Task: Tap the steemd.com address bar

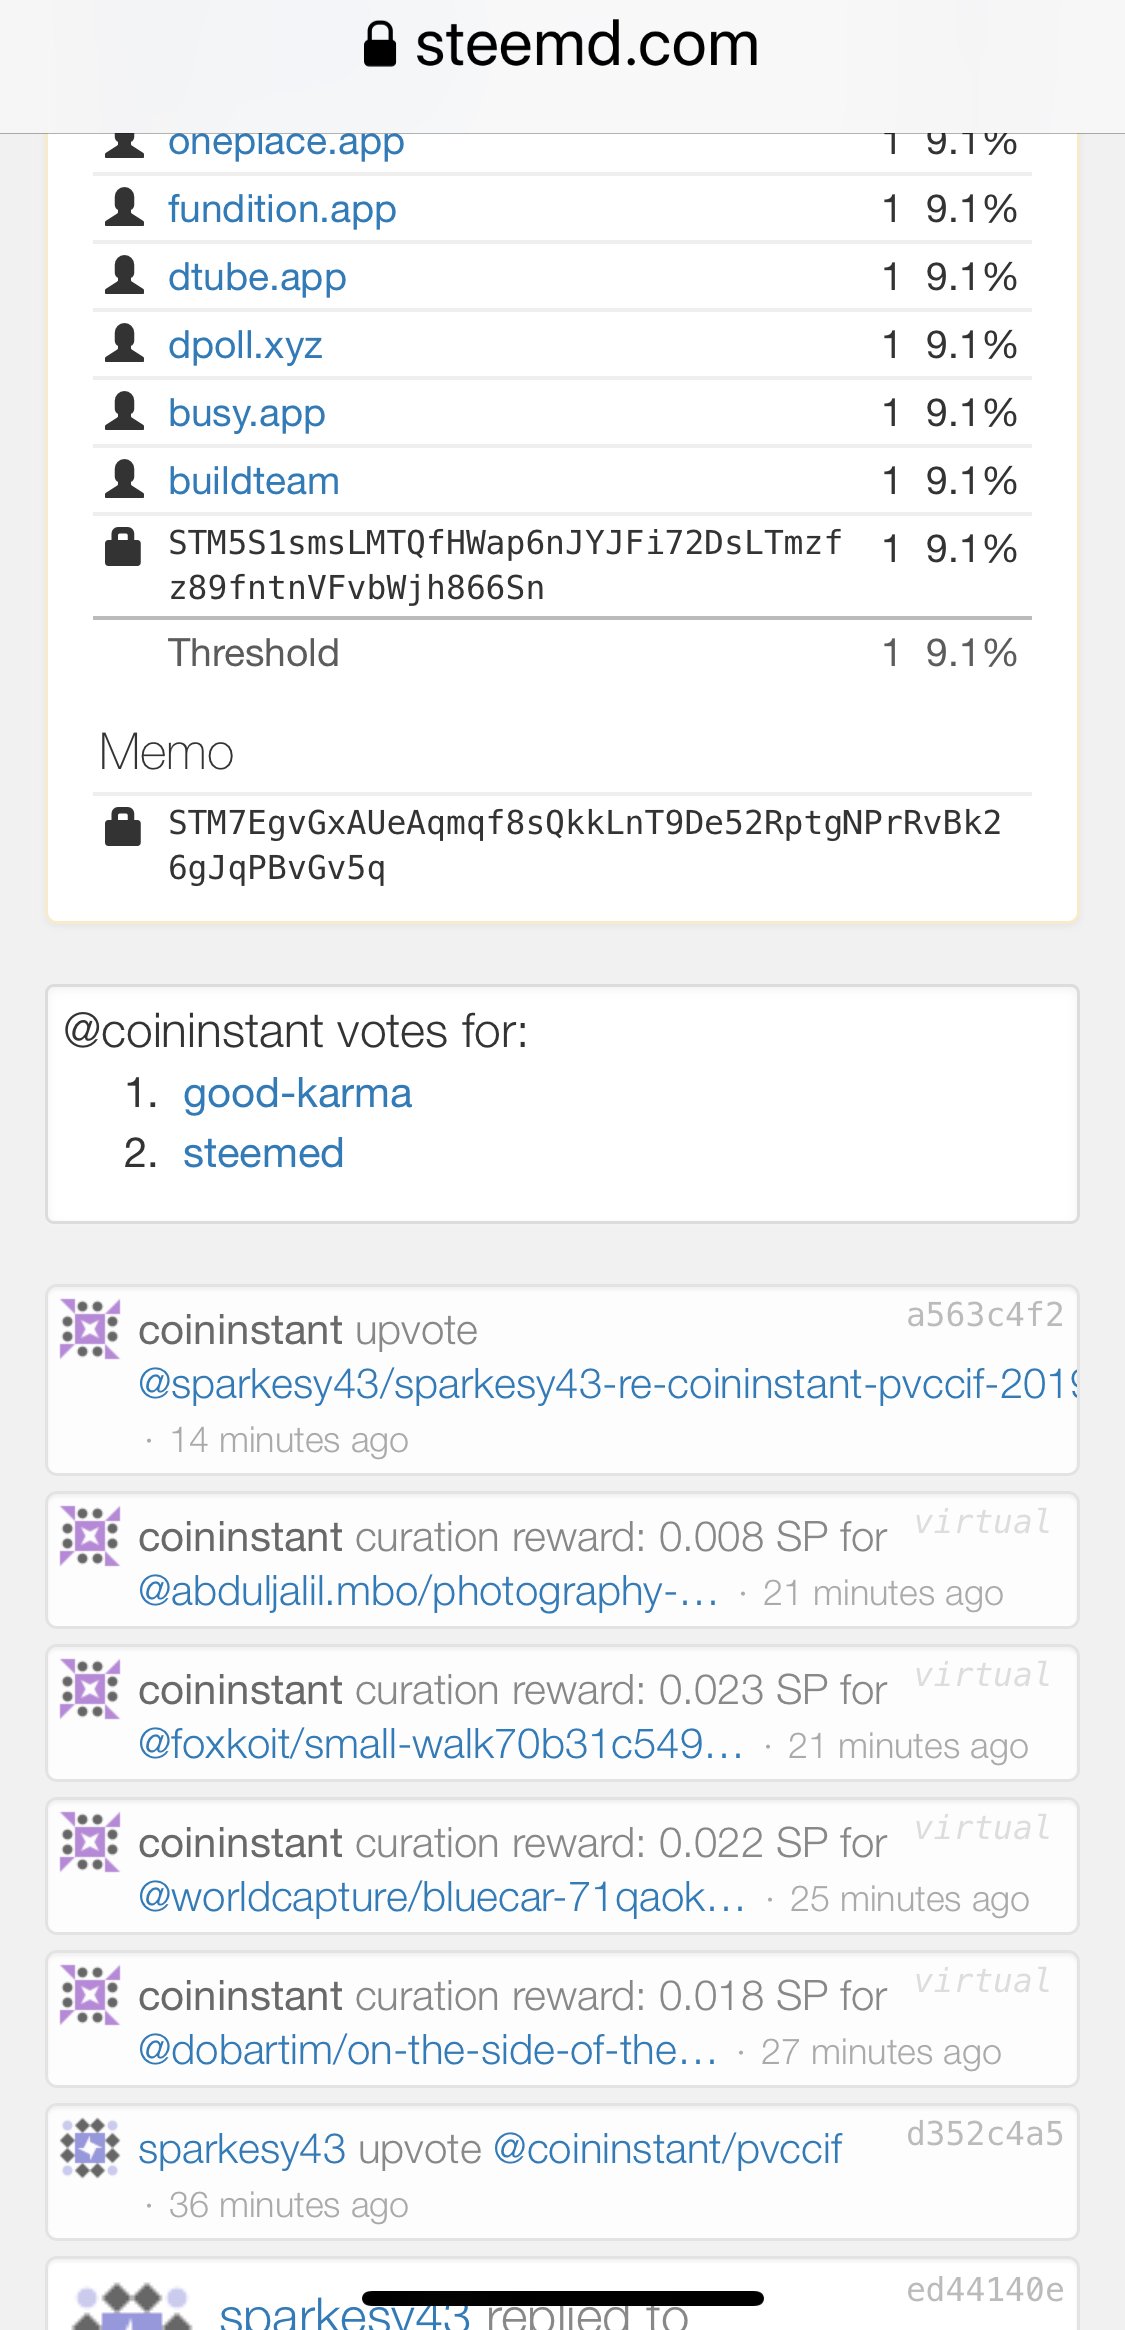Action: pyautogui.click(x=562, y=45)
